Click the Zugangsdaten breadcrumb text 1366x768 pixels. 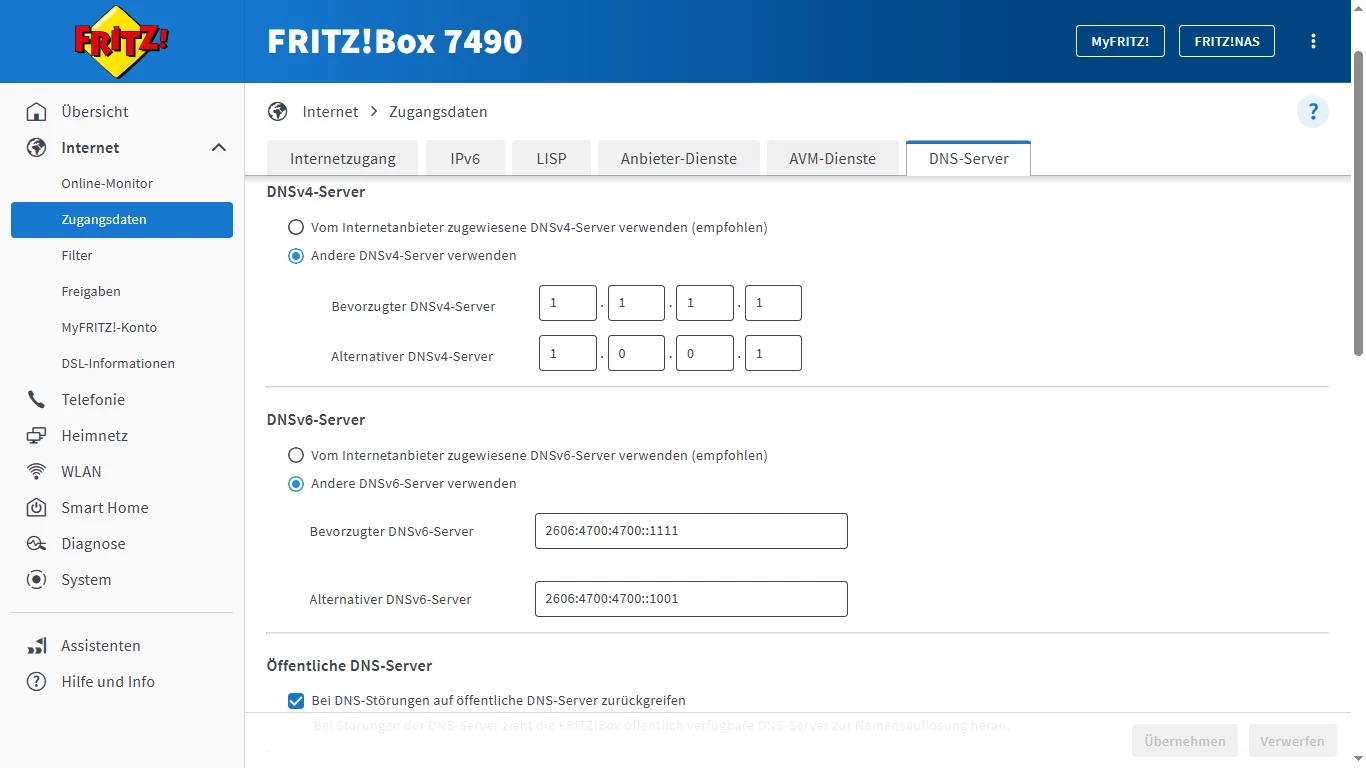point(438,112)
